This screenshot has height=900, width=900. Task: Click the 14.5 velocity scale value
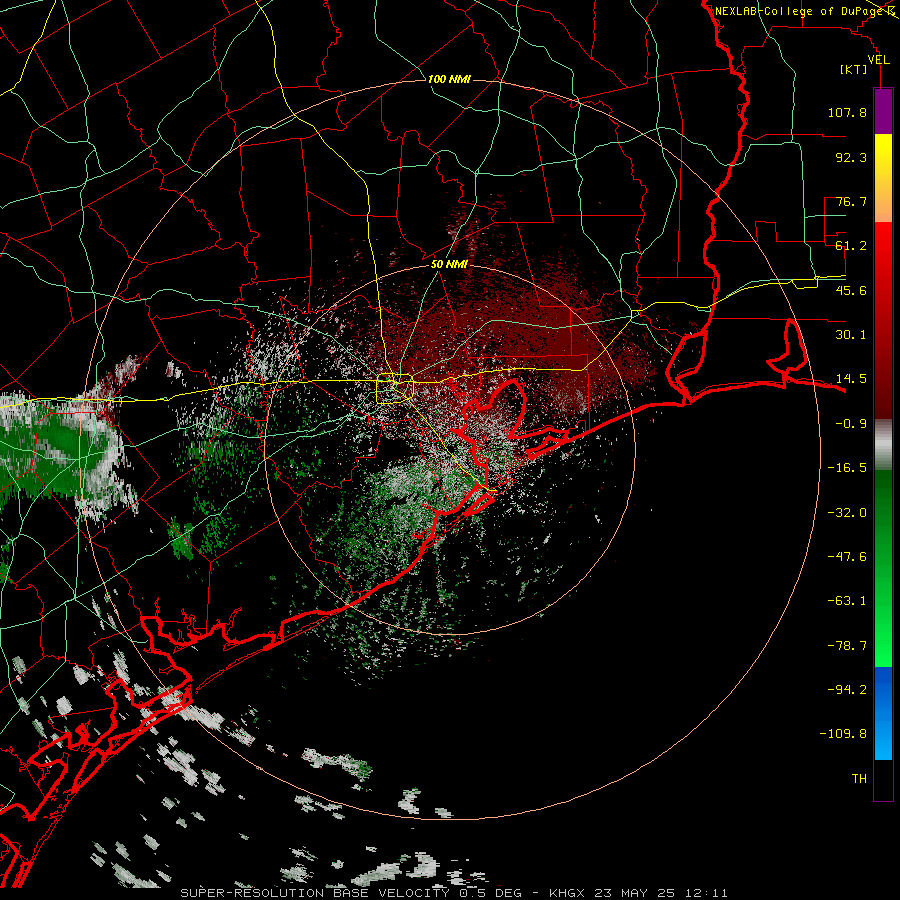(851, 379)
